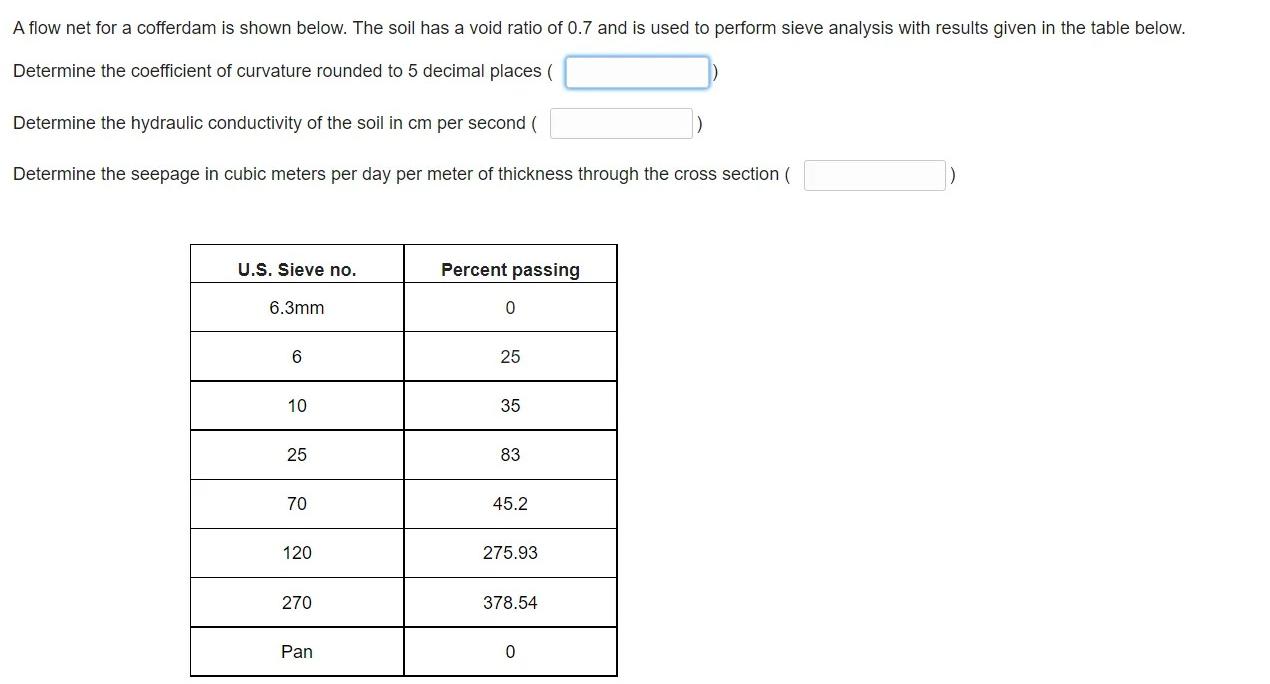This screenshot has height=684, width=1270.
Task: Select the 6.3mm sieve table cell
Action: 296,307
